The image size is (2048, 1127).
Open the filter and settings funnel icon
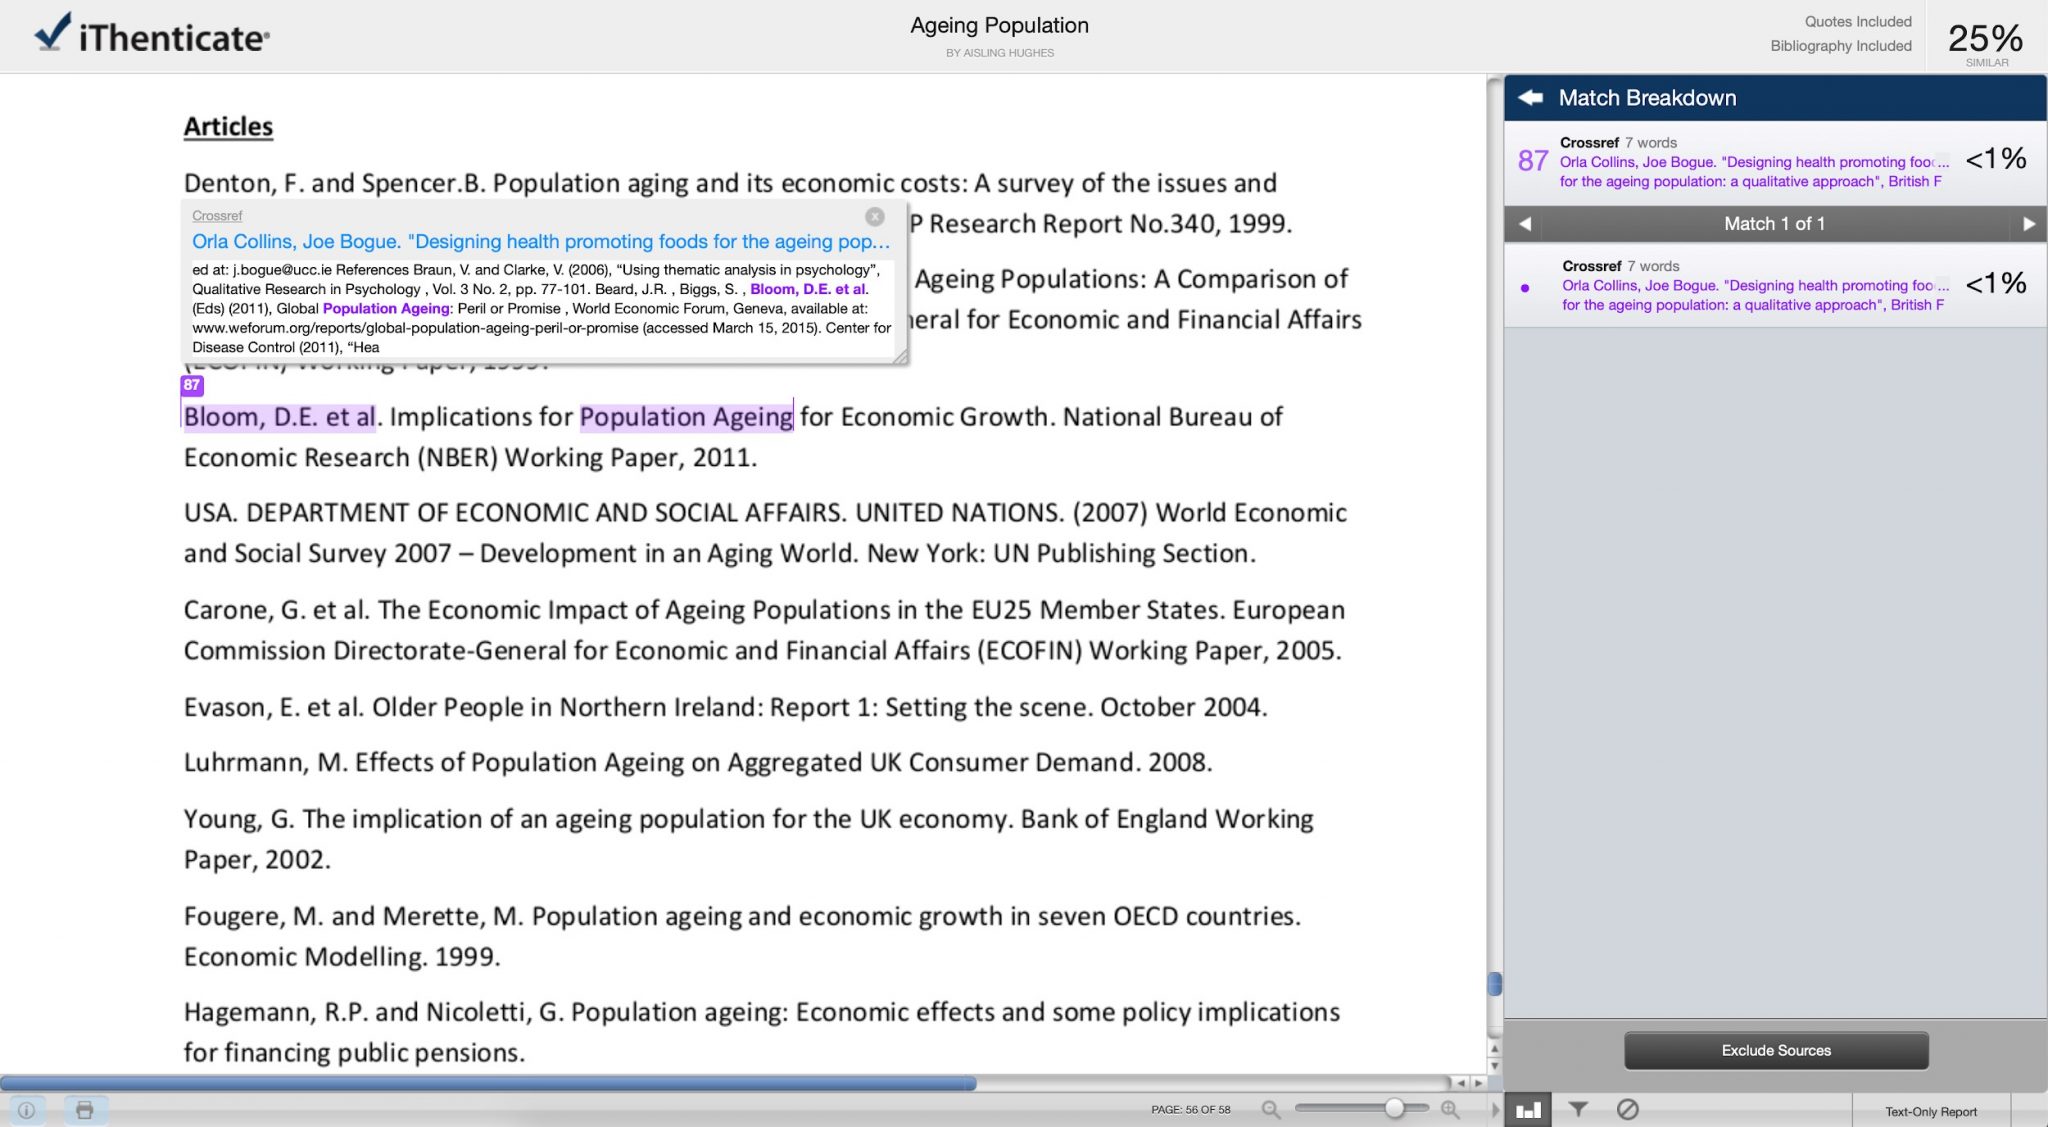tap(1578, 1110)
